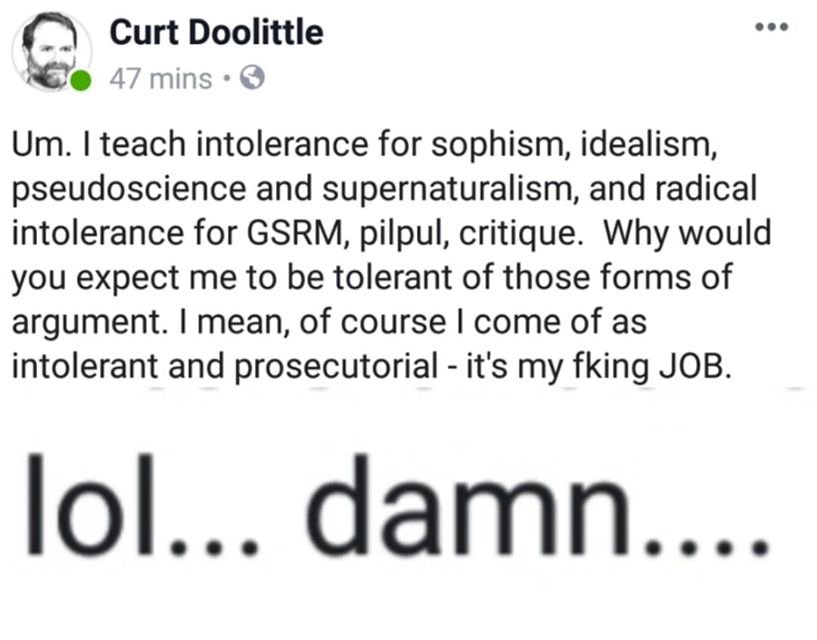The image size is (817, 640).
Task: Open the Curt Doolittle name link
Action: pos(215,33)
